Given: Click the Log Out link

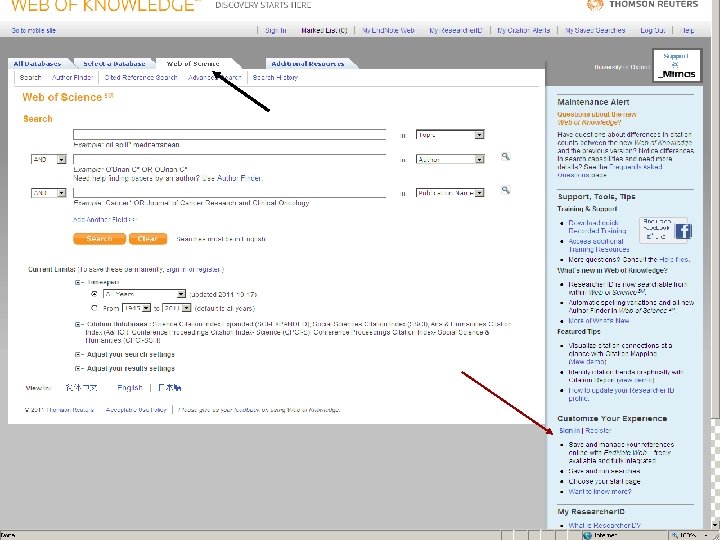Looking at the screenshot, I should (x=652, y=30).
